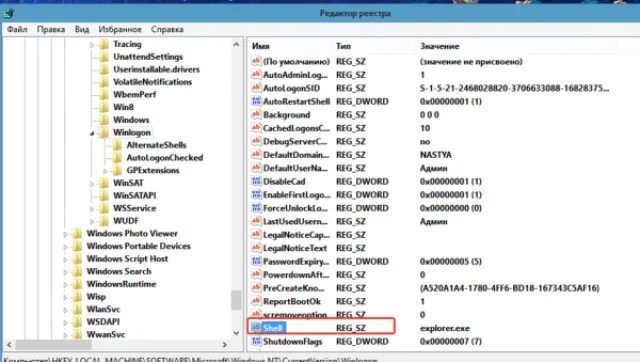Screen dimensions: 640x362
Task: Click the string icon of the Shell value
Action: [x=256, y=328]
